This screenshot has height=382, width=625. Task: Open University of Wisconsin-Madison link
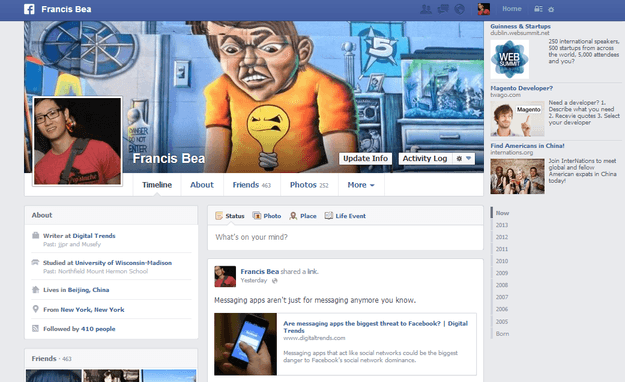click(124, 263)
